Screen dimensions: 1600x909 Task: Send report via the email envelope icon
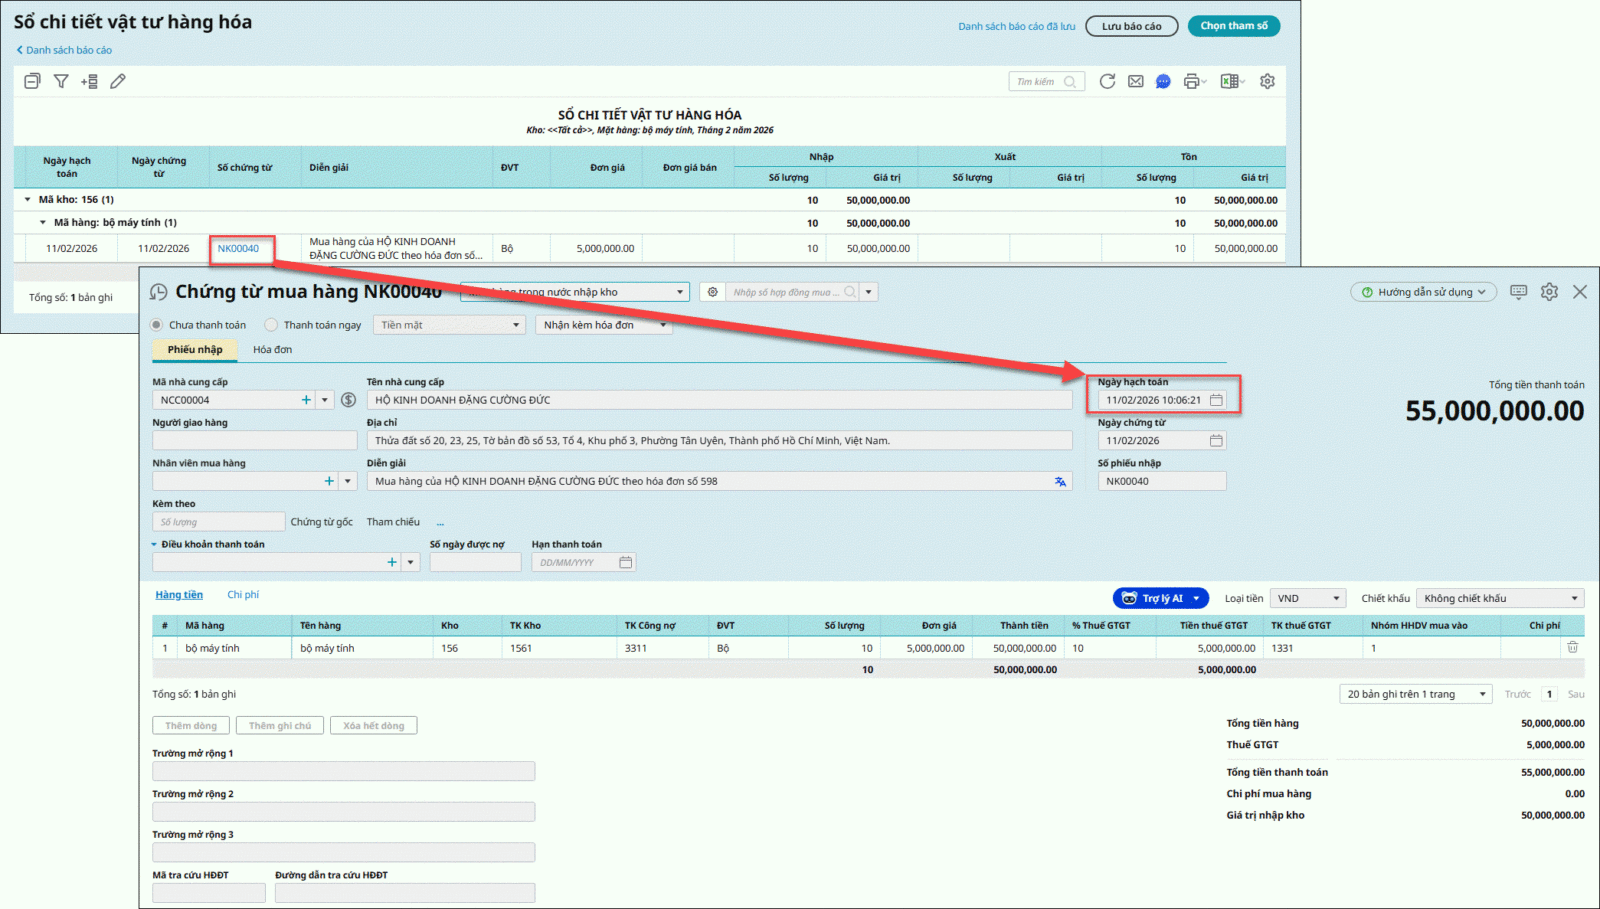[1135, 81]
